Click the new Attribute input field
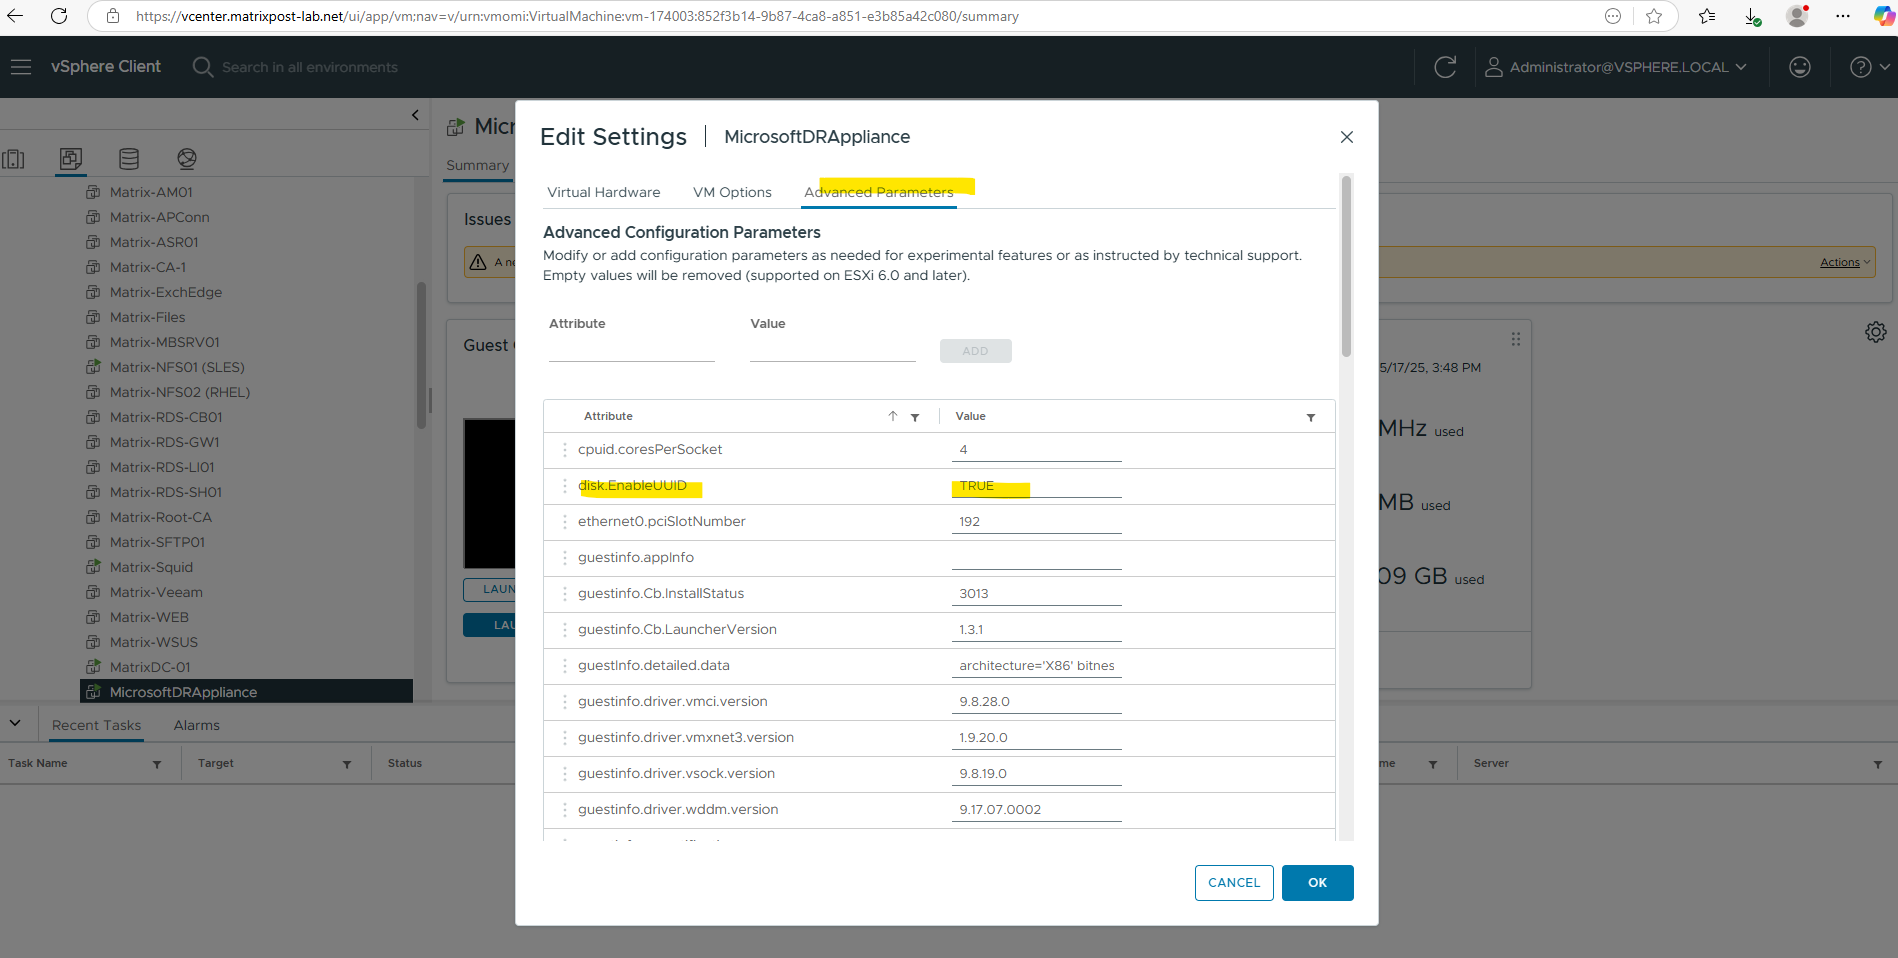The image size is (1898, 958). (632, 350)
